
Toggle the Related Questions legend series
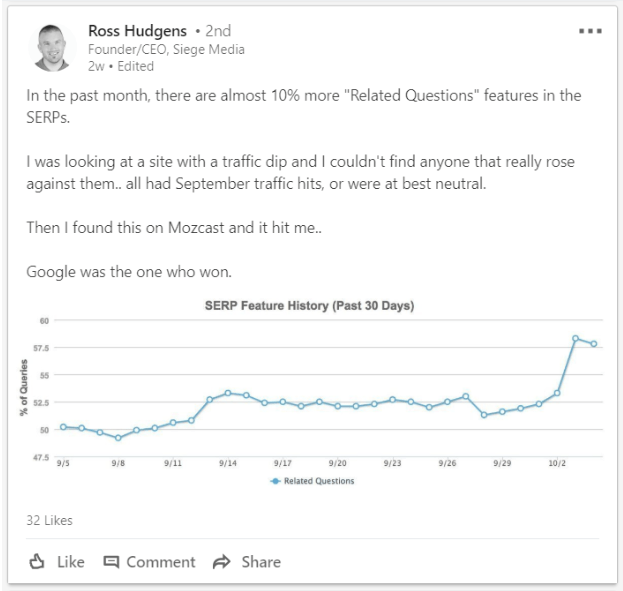pyautogui.click(x=319, y=481)
